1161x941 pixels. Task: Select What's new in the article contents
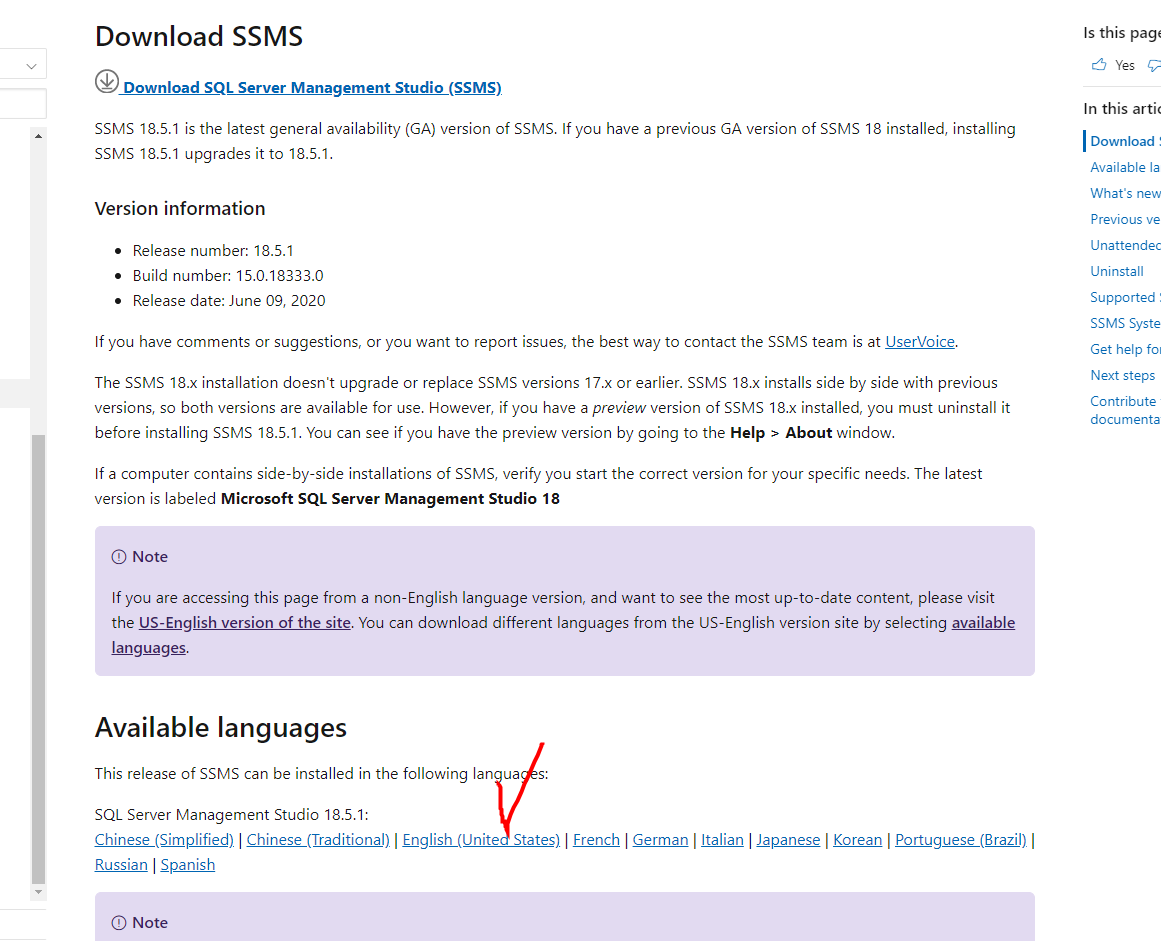pyautogui.click(x=1124, y=193)
